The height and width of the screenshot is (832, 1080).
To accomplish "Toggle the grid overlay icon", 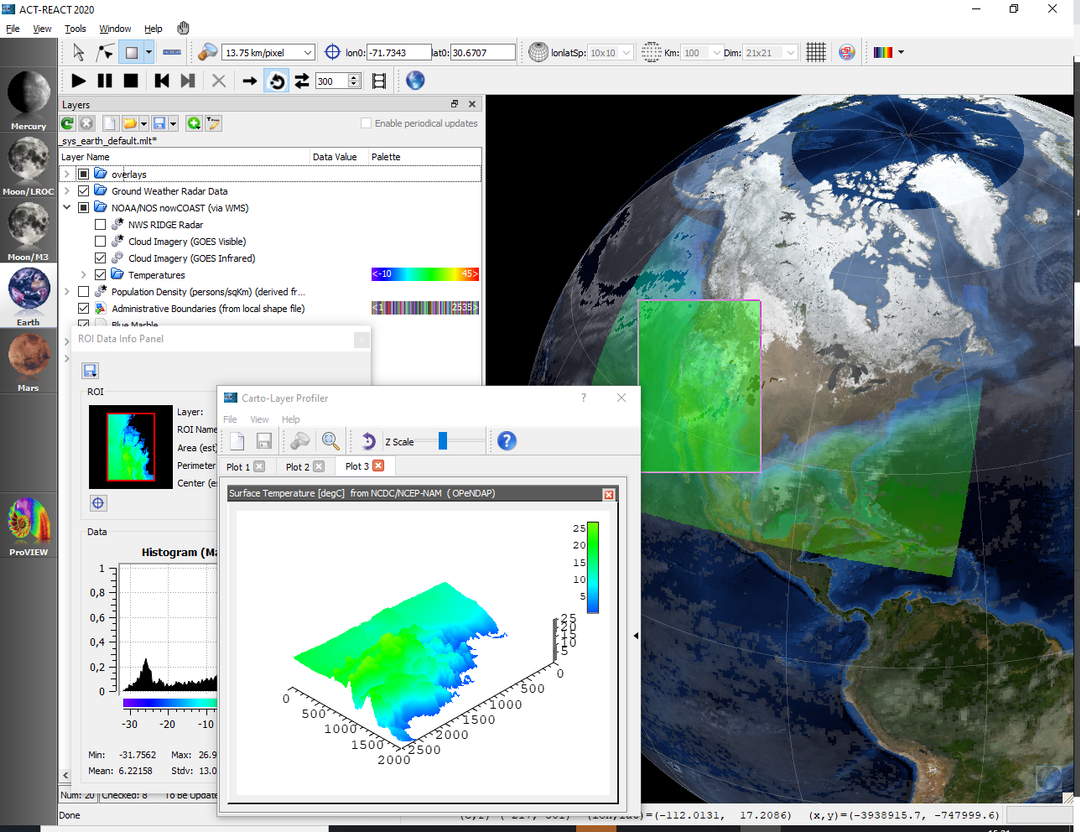I will (816, 52).
